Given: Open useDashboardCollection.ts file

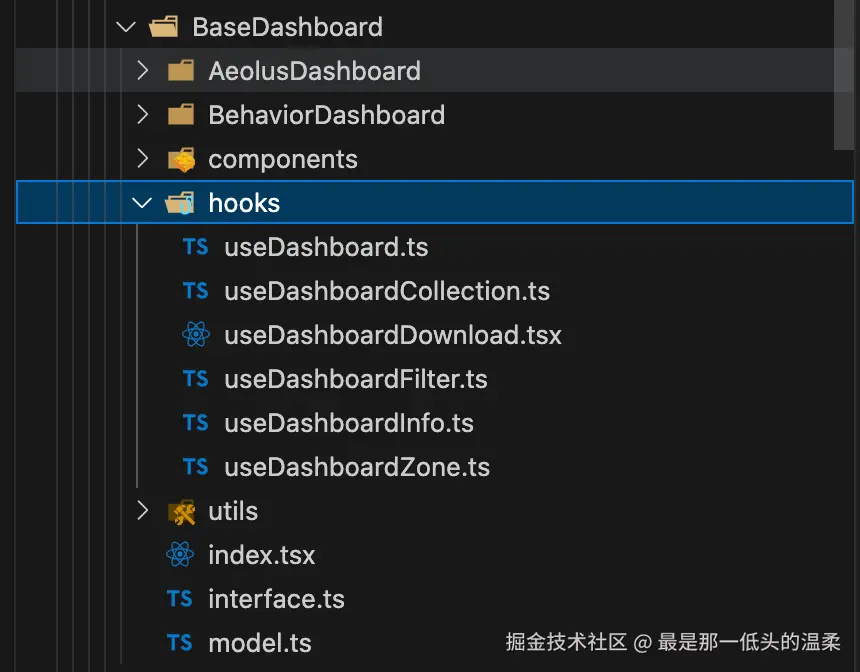Looking at the screenshot, I should tap(387, 291).
